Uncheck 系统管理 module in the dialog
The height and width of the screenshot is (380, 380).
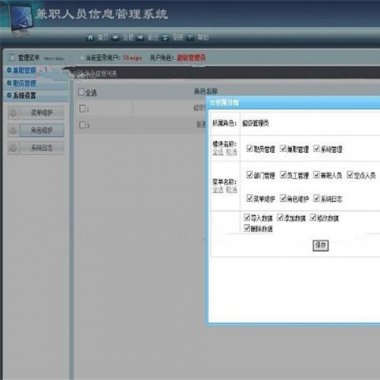(317, 148)
